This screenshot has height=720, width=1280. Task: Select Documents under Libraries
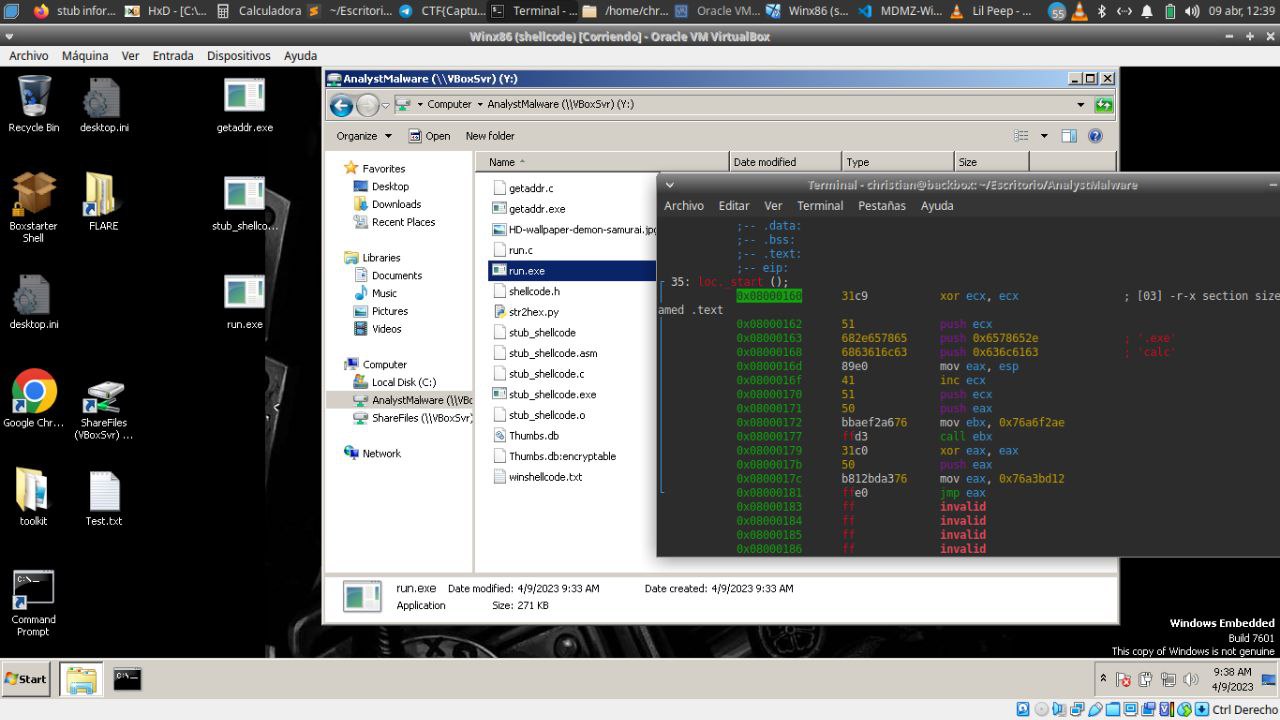(397, 276)
